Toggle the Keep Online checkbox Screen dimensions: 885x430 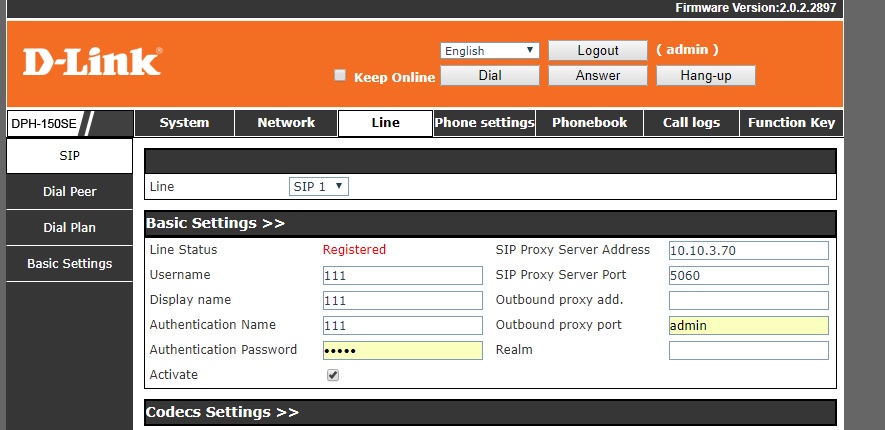[340, 75]
